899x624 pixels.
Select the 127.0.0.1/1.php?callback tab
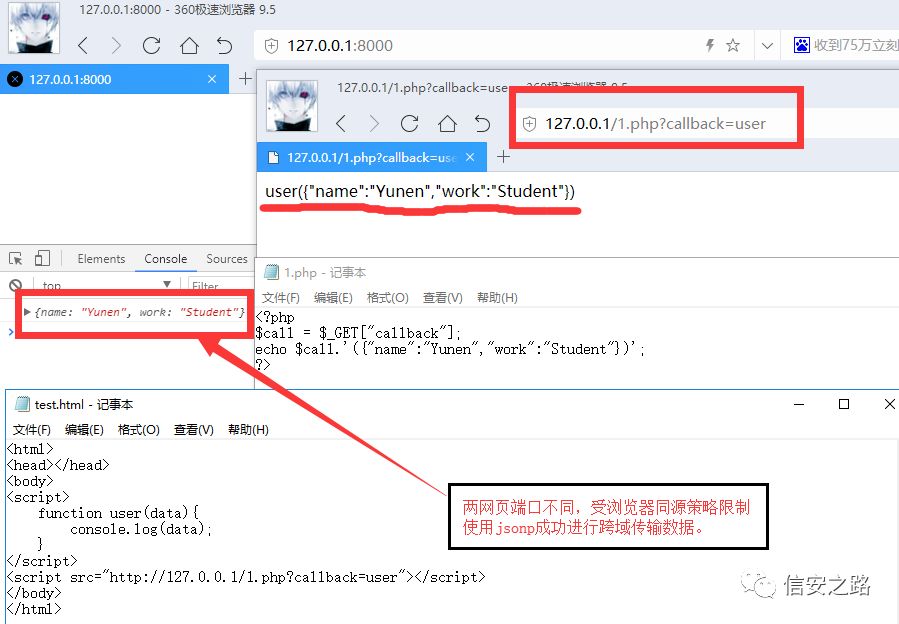coord(372,157)
